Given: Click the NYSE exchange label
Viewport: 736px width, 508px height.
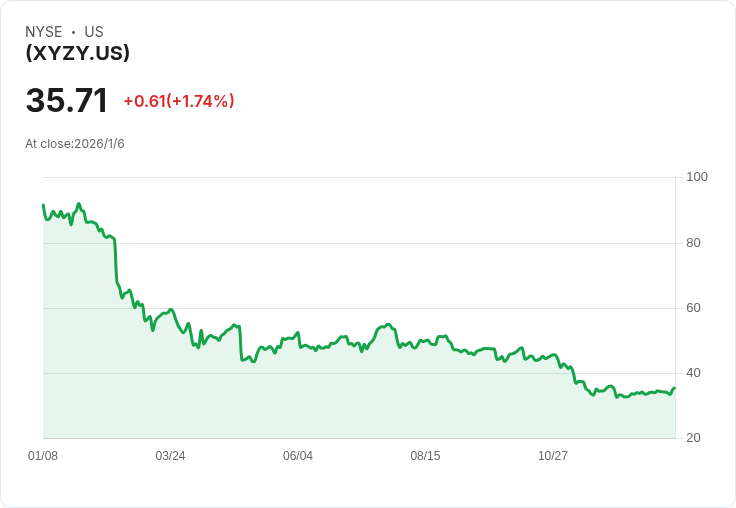Looking at the screenshot, I should 44,32.
